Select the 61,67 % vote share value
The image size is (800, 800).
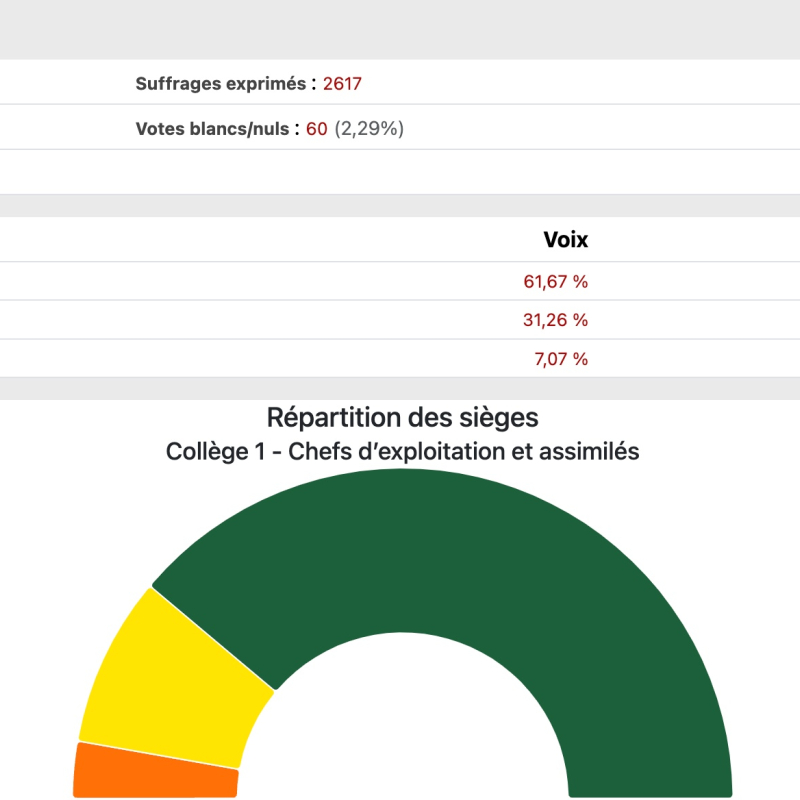coord(555,282)
